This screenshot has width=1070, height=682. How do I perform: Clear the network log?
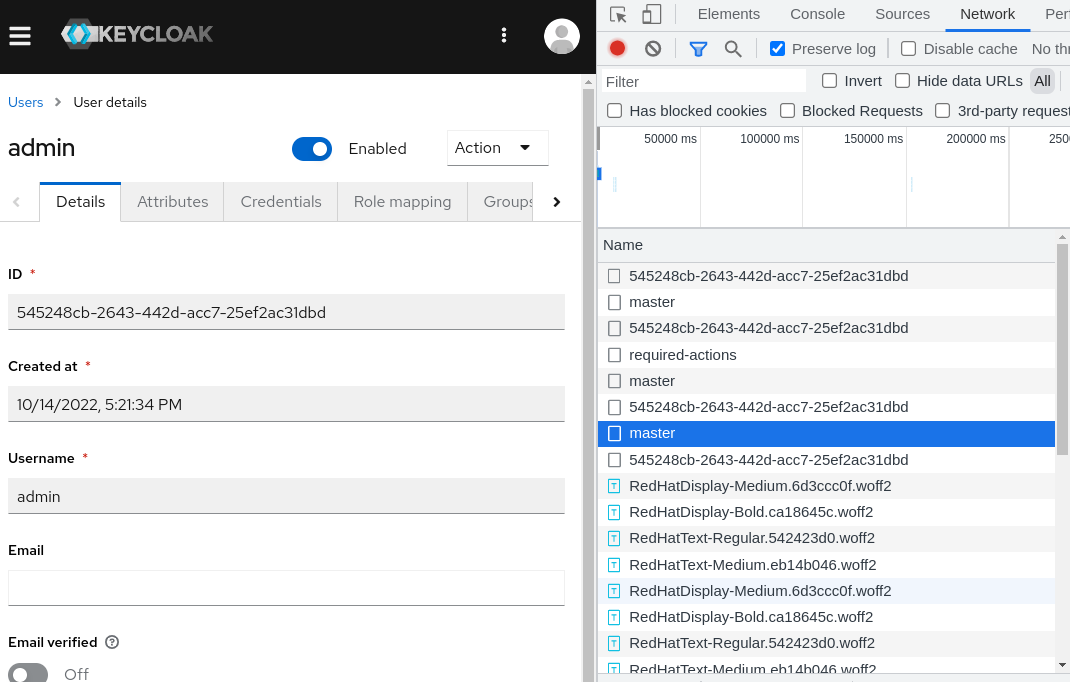pyautogui.click(x=651, y=47)
